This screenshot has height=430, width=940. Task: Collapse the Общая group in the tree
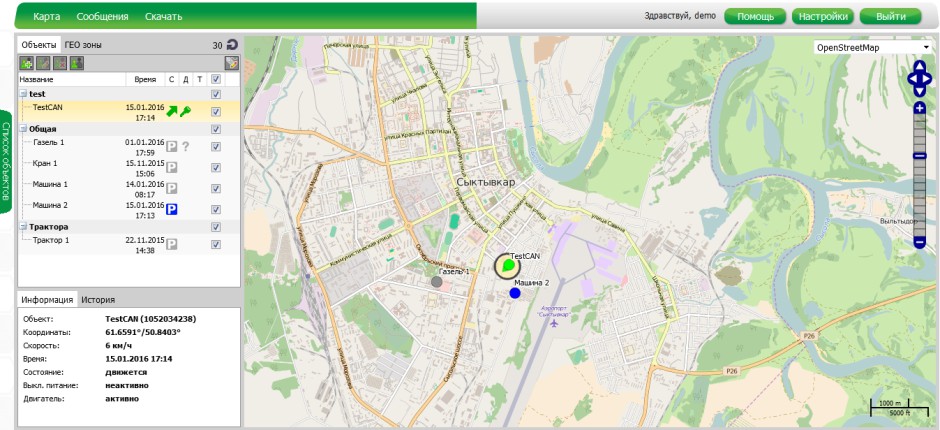(x=23, y=129)
